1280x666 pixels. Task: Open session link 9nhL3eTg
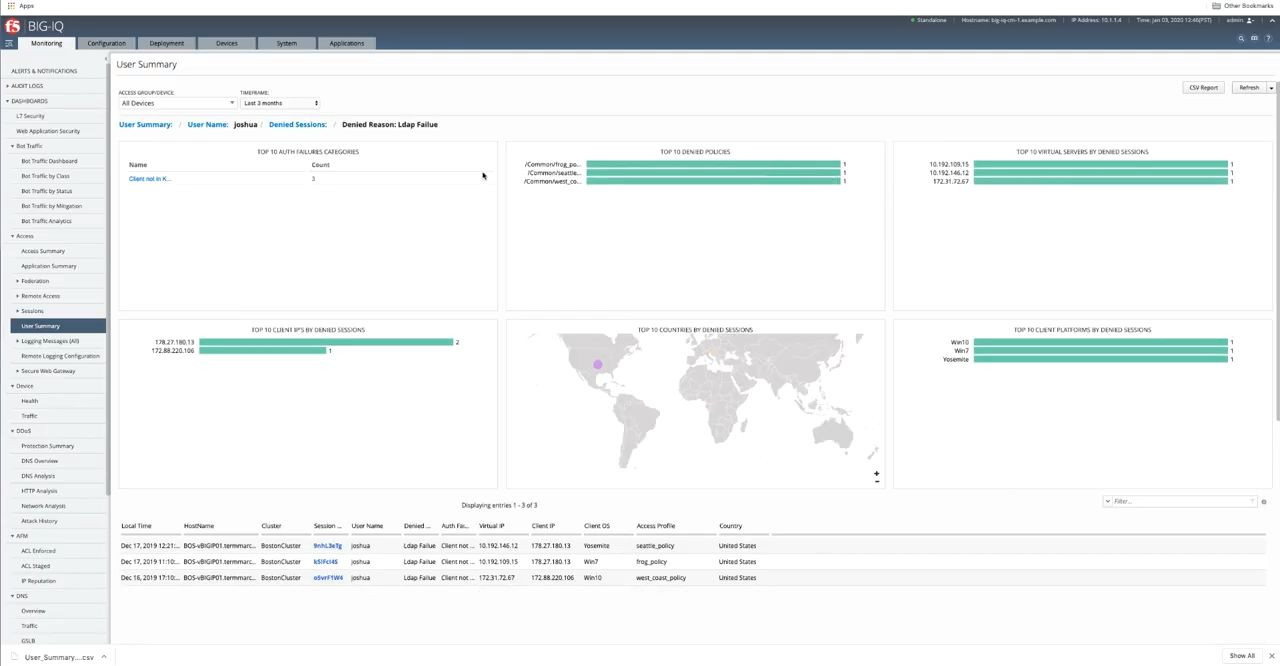click(x=327, y=546)
